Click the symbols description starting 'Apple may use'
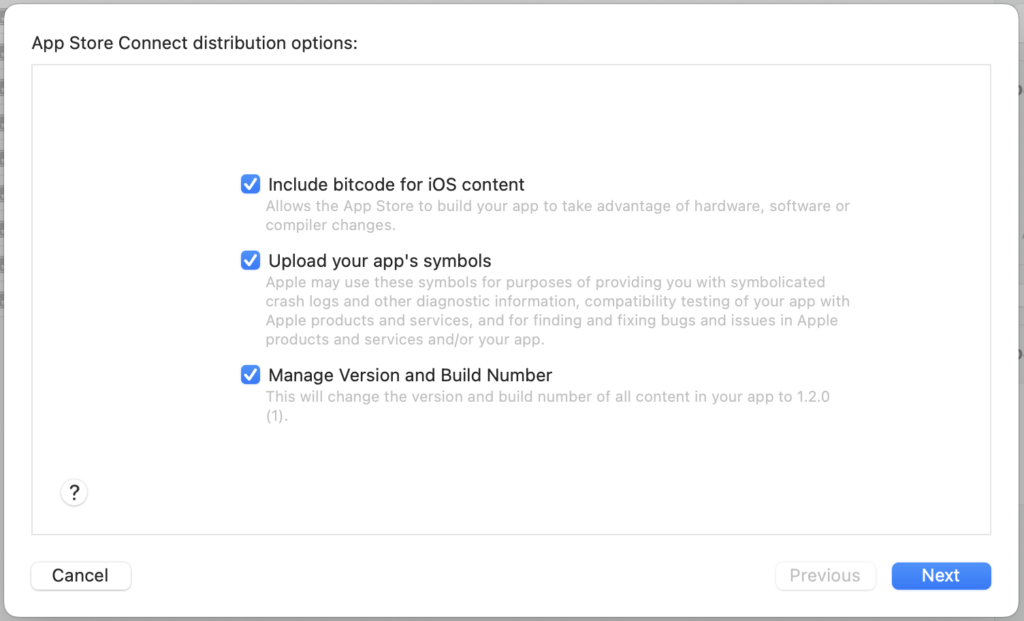Viewport: 1024px width, 621px height. (557, 311)
